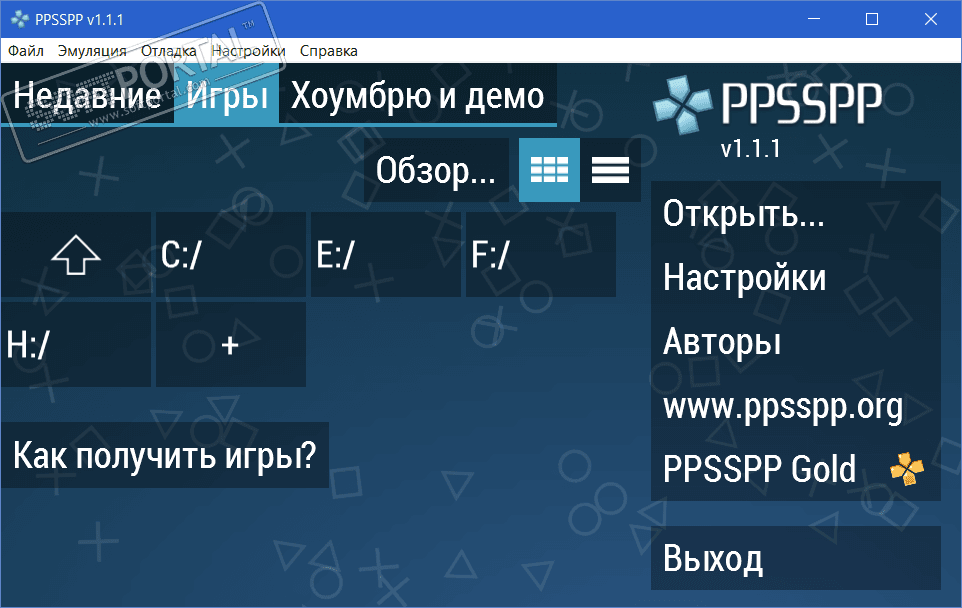Image resolution: width=962 pixels, height=608 pixels.
Task: Click the PPSSPP logo in header
Action: (768, 104)
